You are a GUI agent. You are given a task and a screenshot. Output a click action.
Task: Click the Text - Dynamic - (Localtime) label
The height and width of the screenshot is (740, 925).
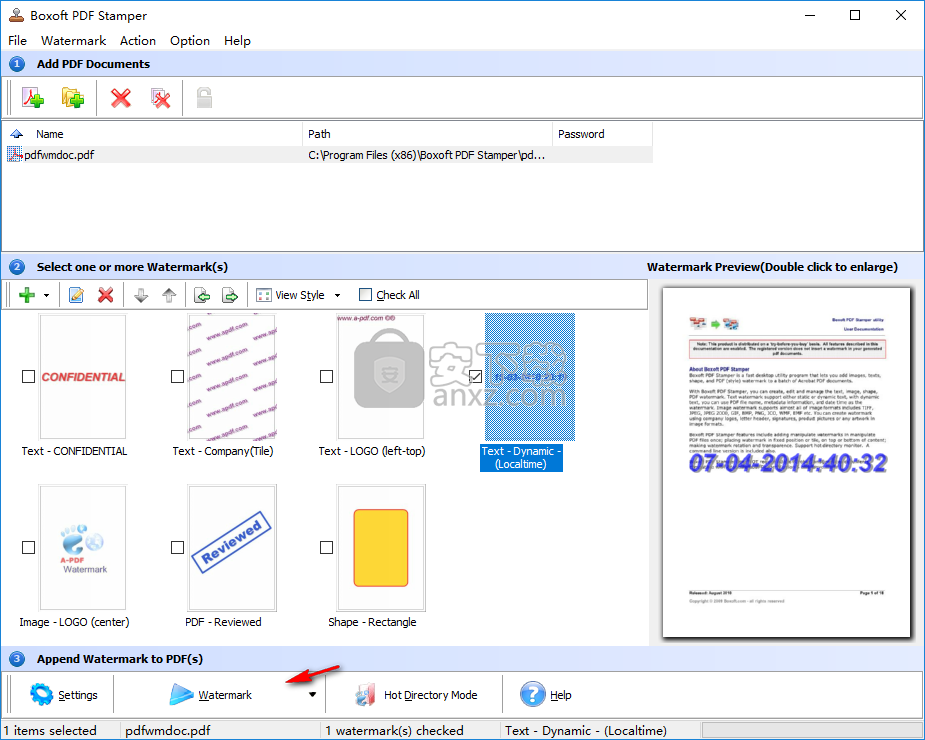[x=521, y=457]
